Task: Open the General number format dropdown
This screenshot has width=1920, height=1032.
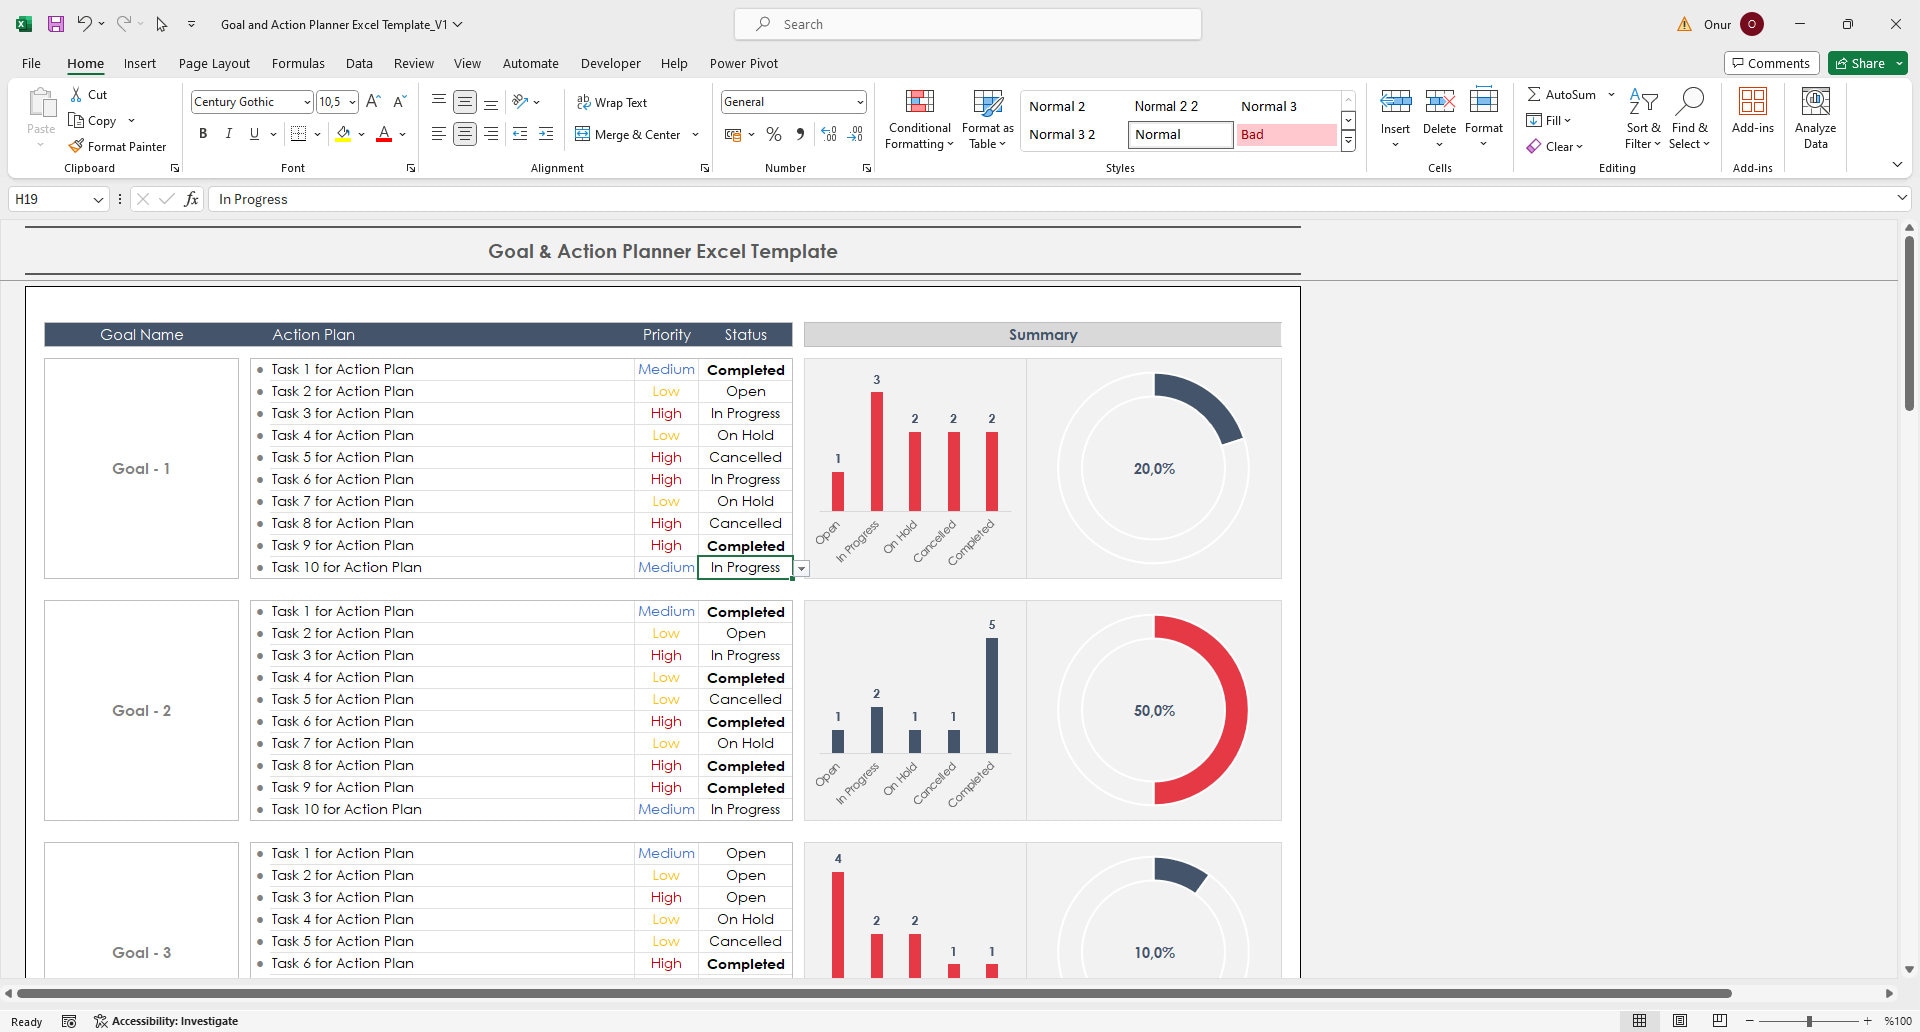Action: pos(860,101)
